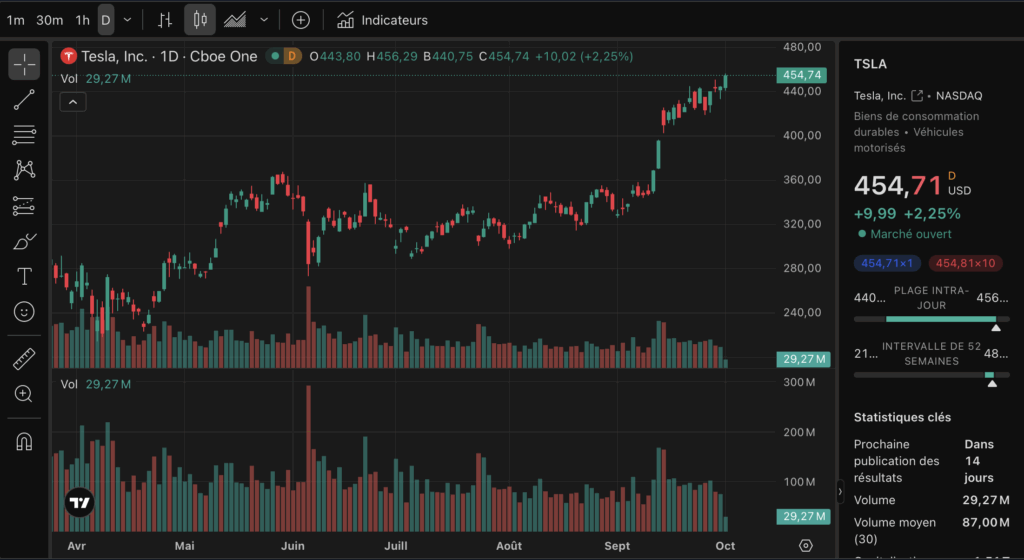Select the crosshair cursor tool
The image size is (1024, 560).
click(x=24, y=64)
